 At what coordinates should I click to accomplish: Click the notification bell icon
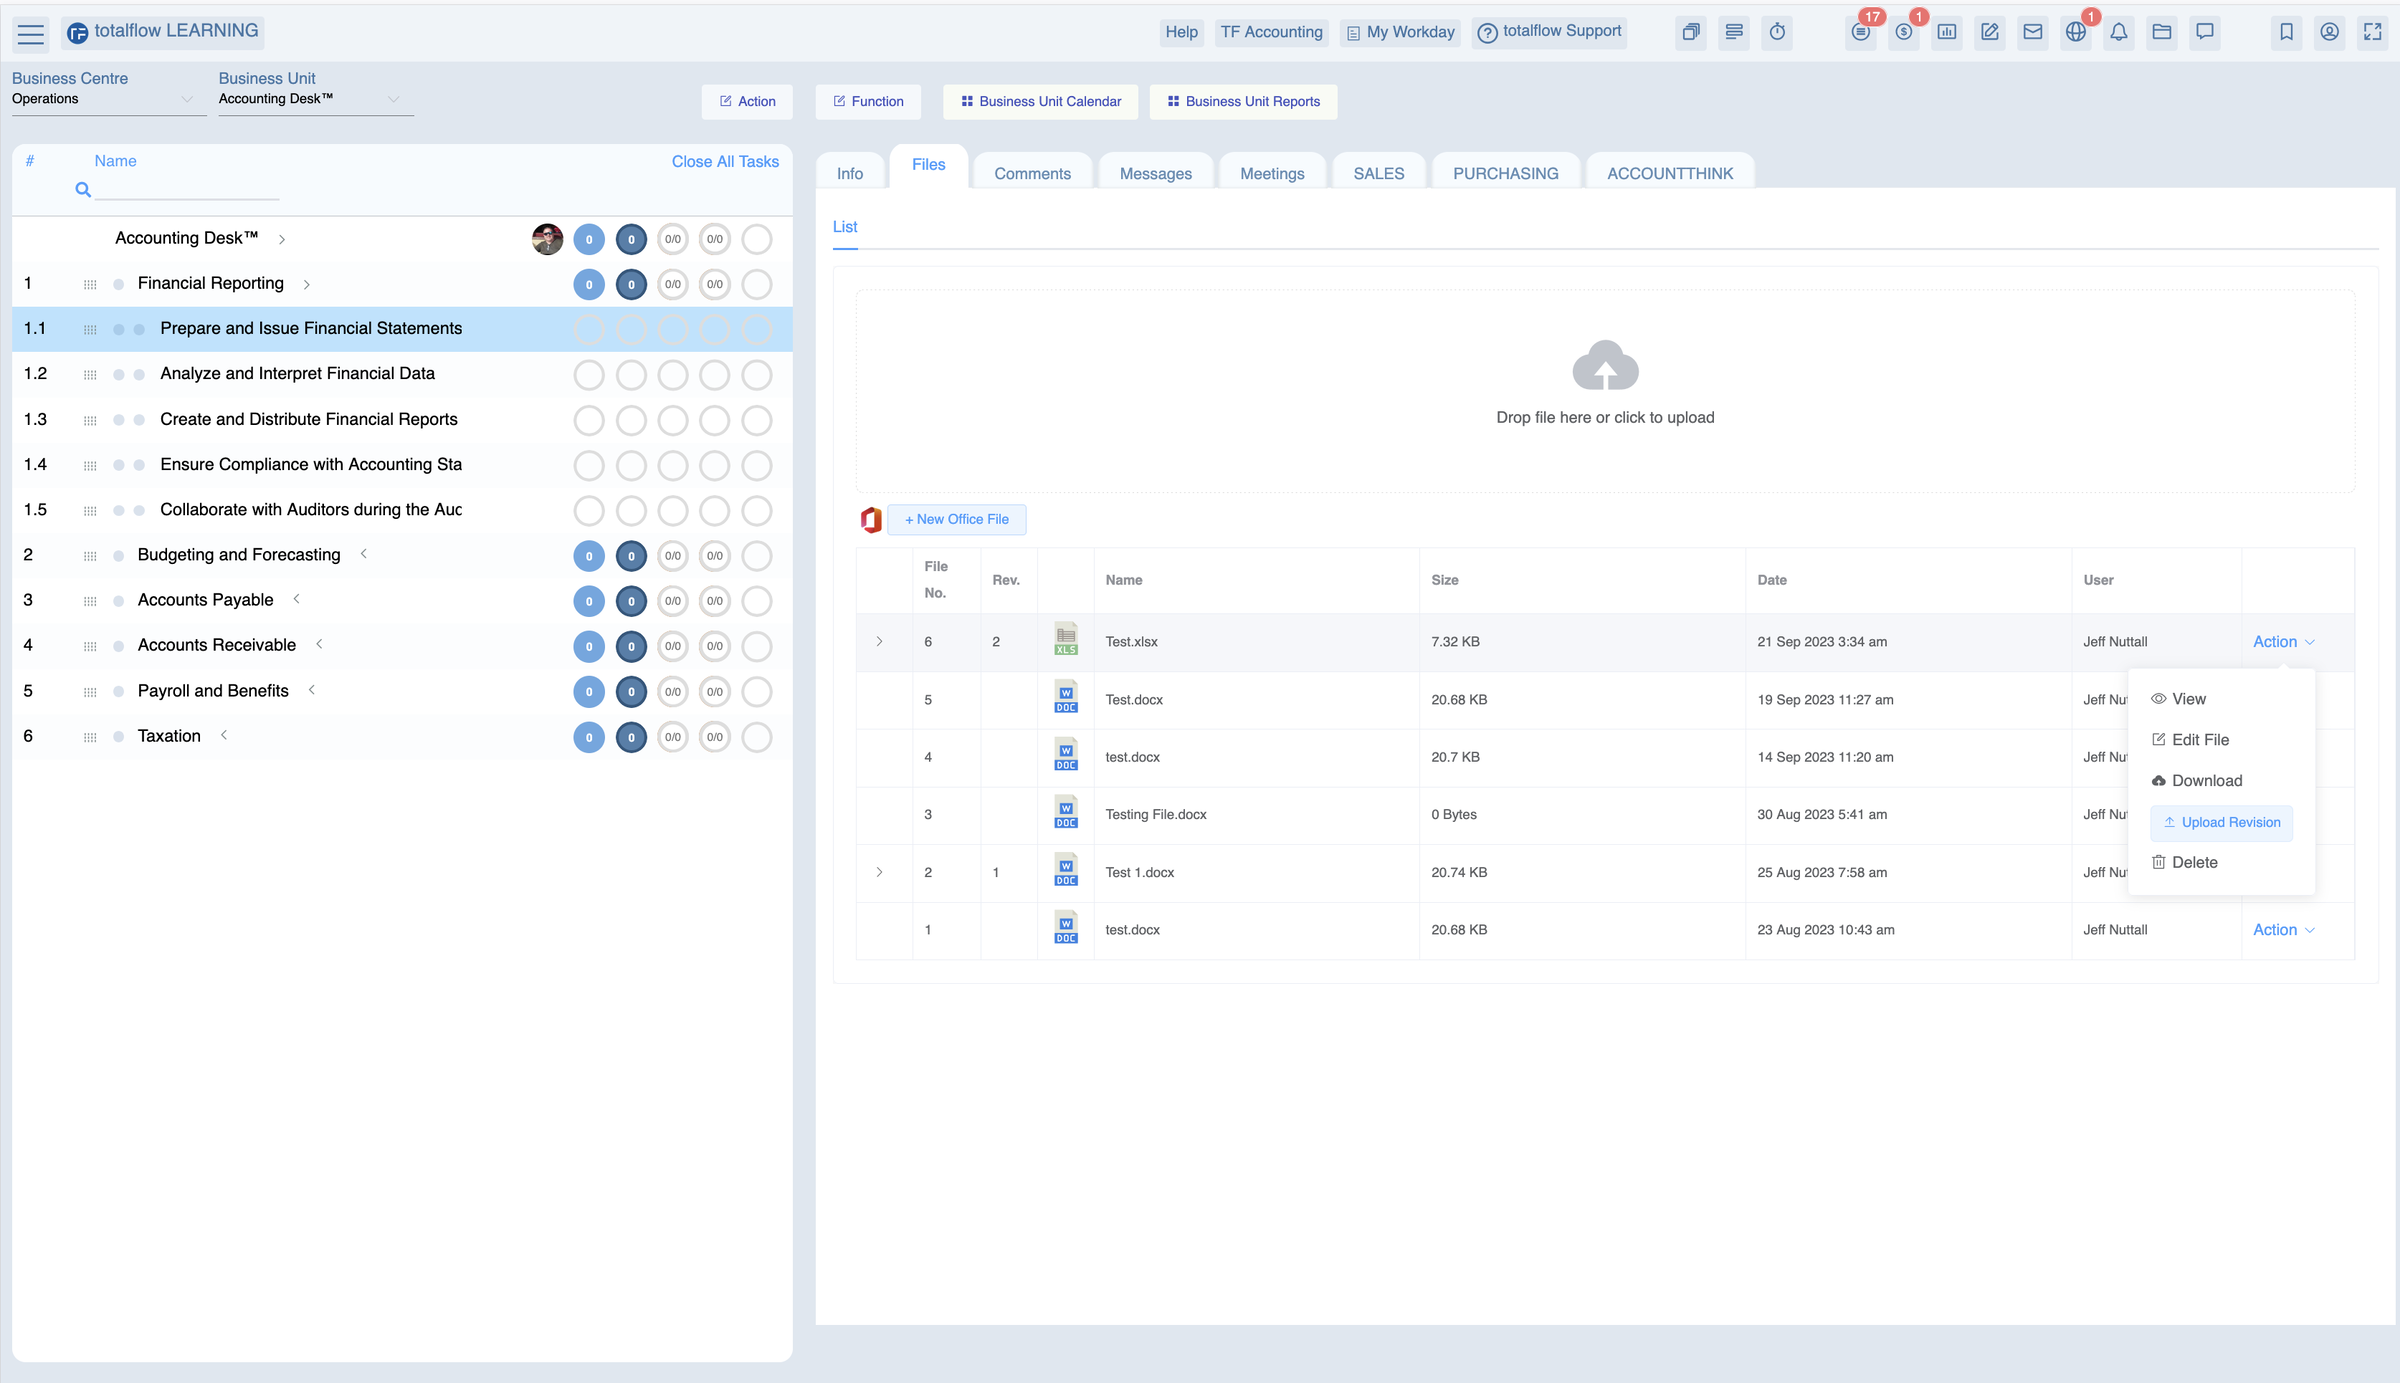(2118, 32)
